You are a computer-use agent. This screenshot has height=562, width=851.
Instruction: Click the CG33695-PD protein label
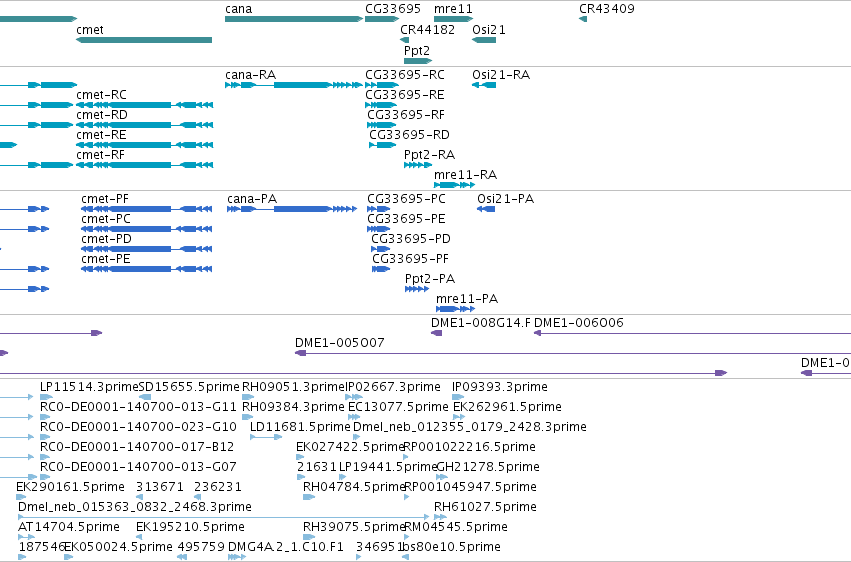click(411, 239)
